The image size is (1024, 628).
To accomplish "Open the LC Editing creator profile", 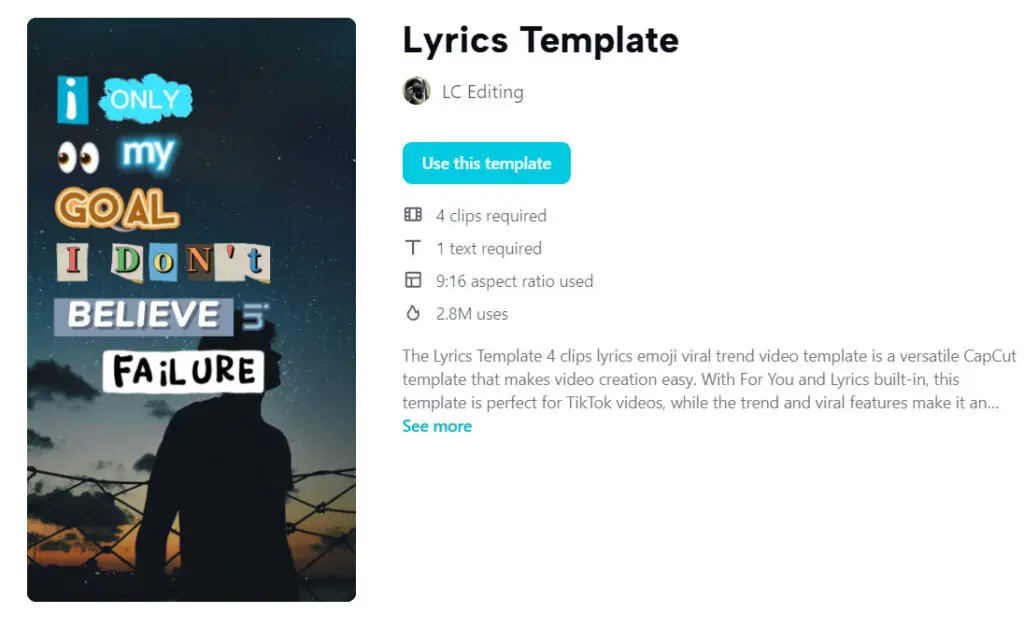I will pyautogui.click(x=485, y=92).
